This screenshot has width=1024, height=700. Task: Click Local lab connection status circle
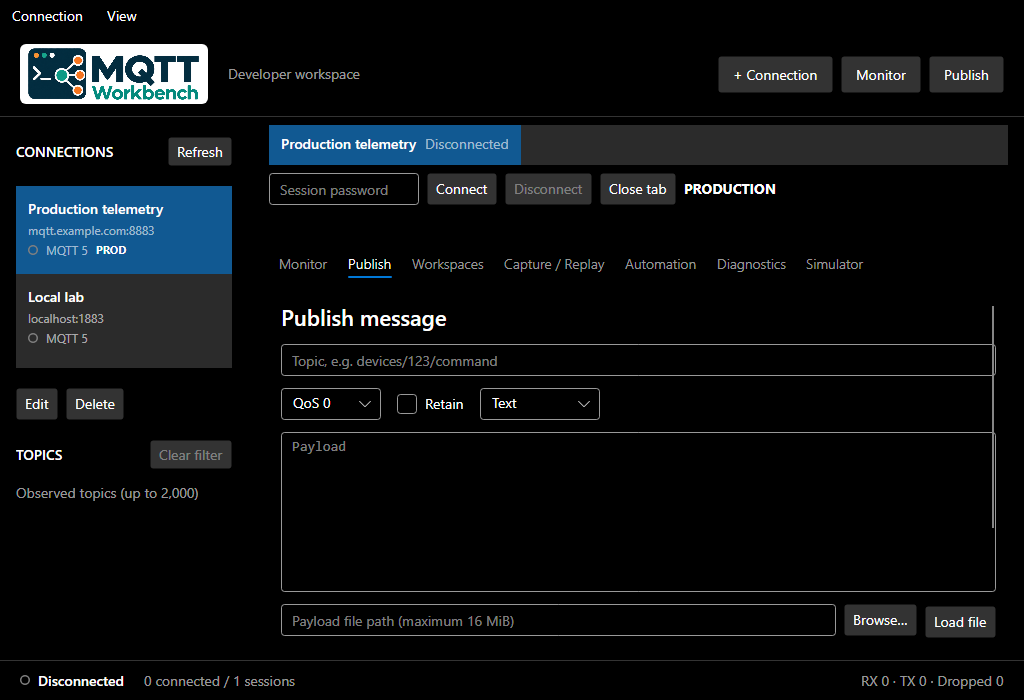[x=33, y=338]
